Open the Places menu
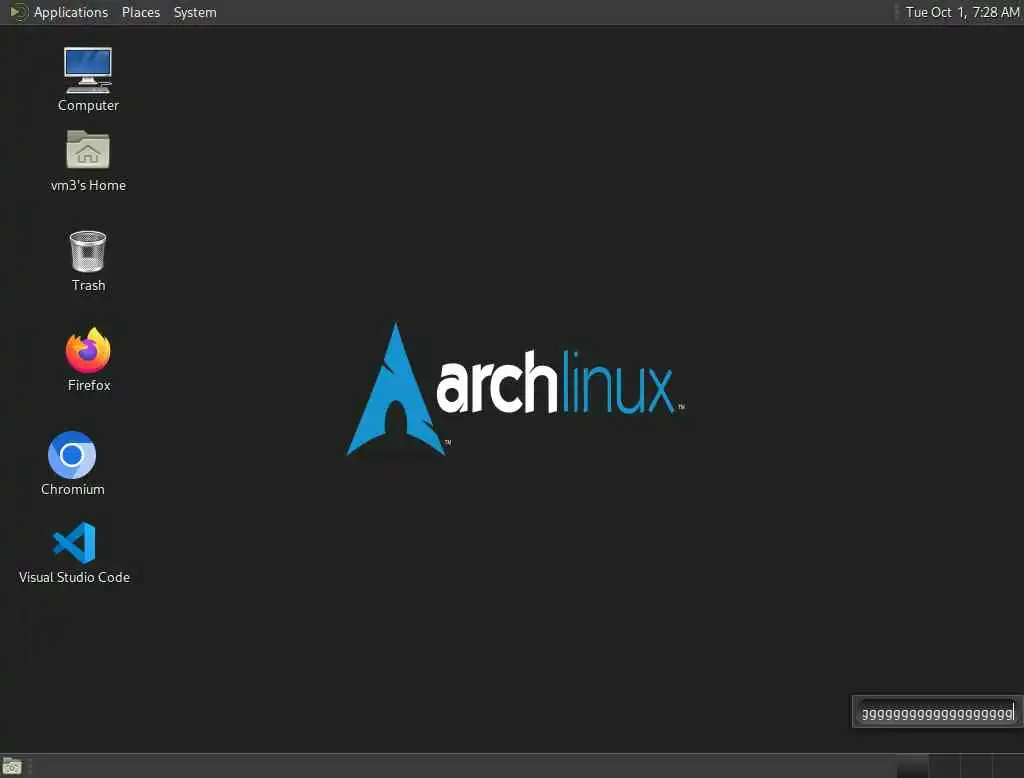1024x778 pixels. coord(140,12)
